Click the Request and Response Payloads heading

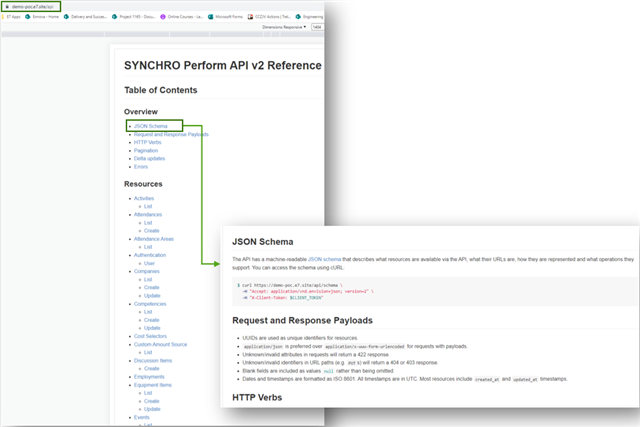tap(302, 320)
